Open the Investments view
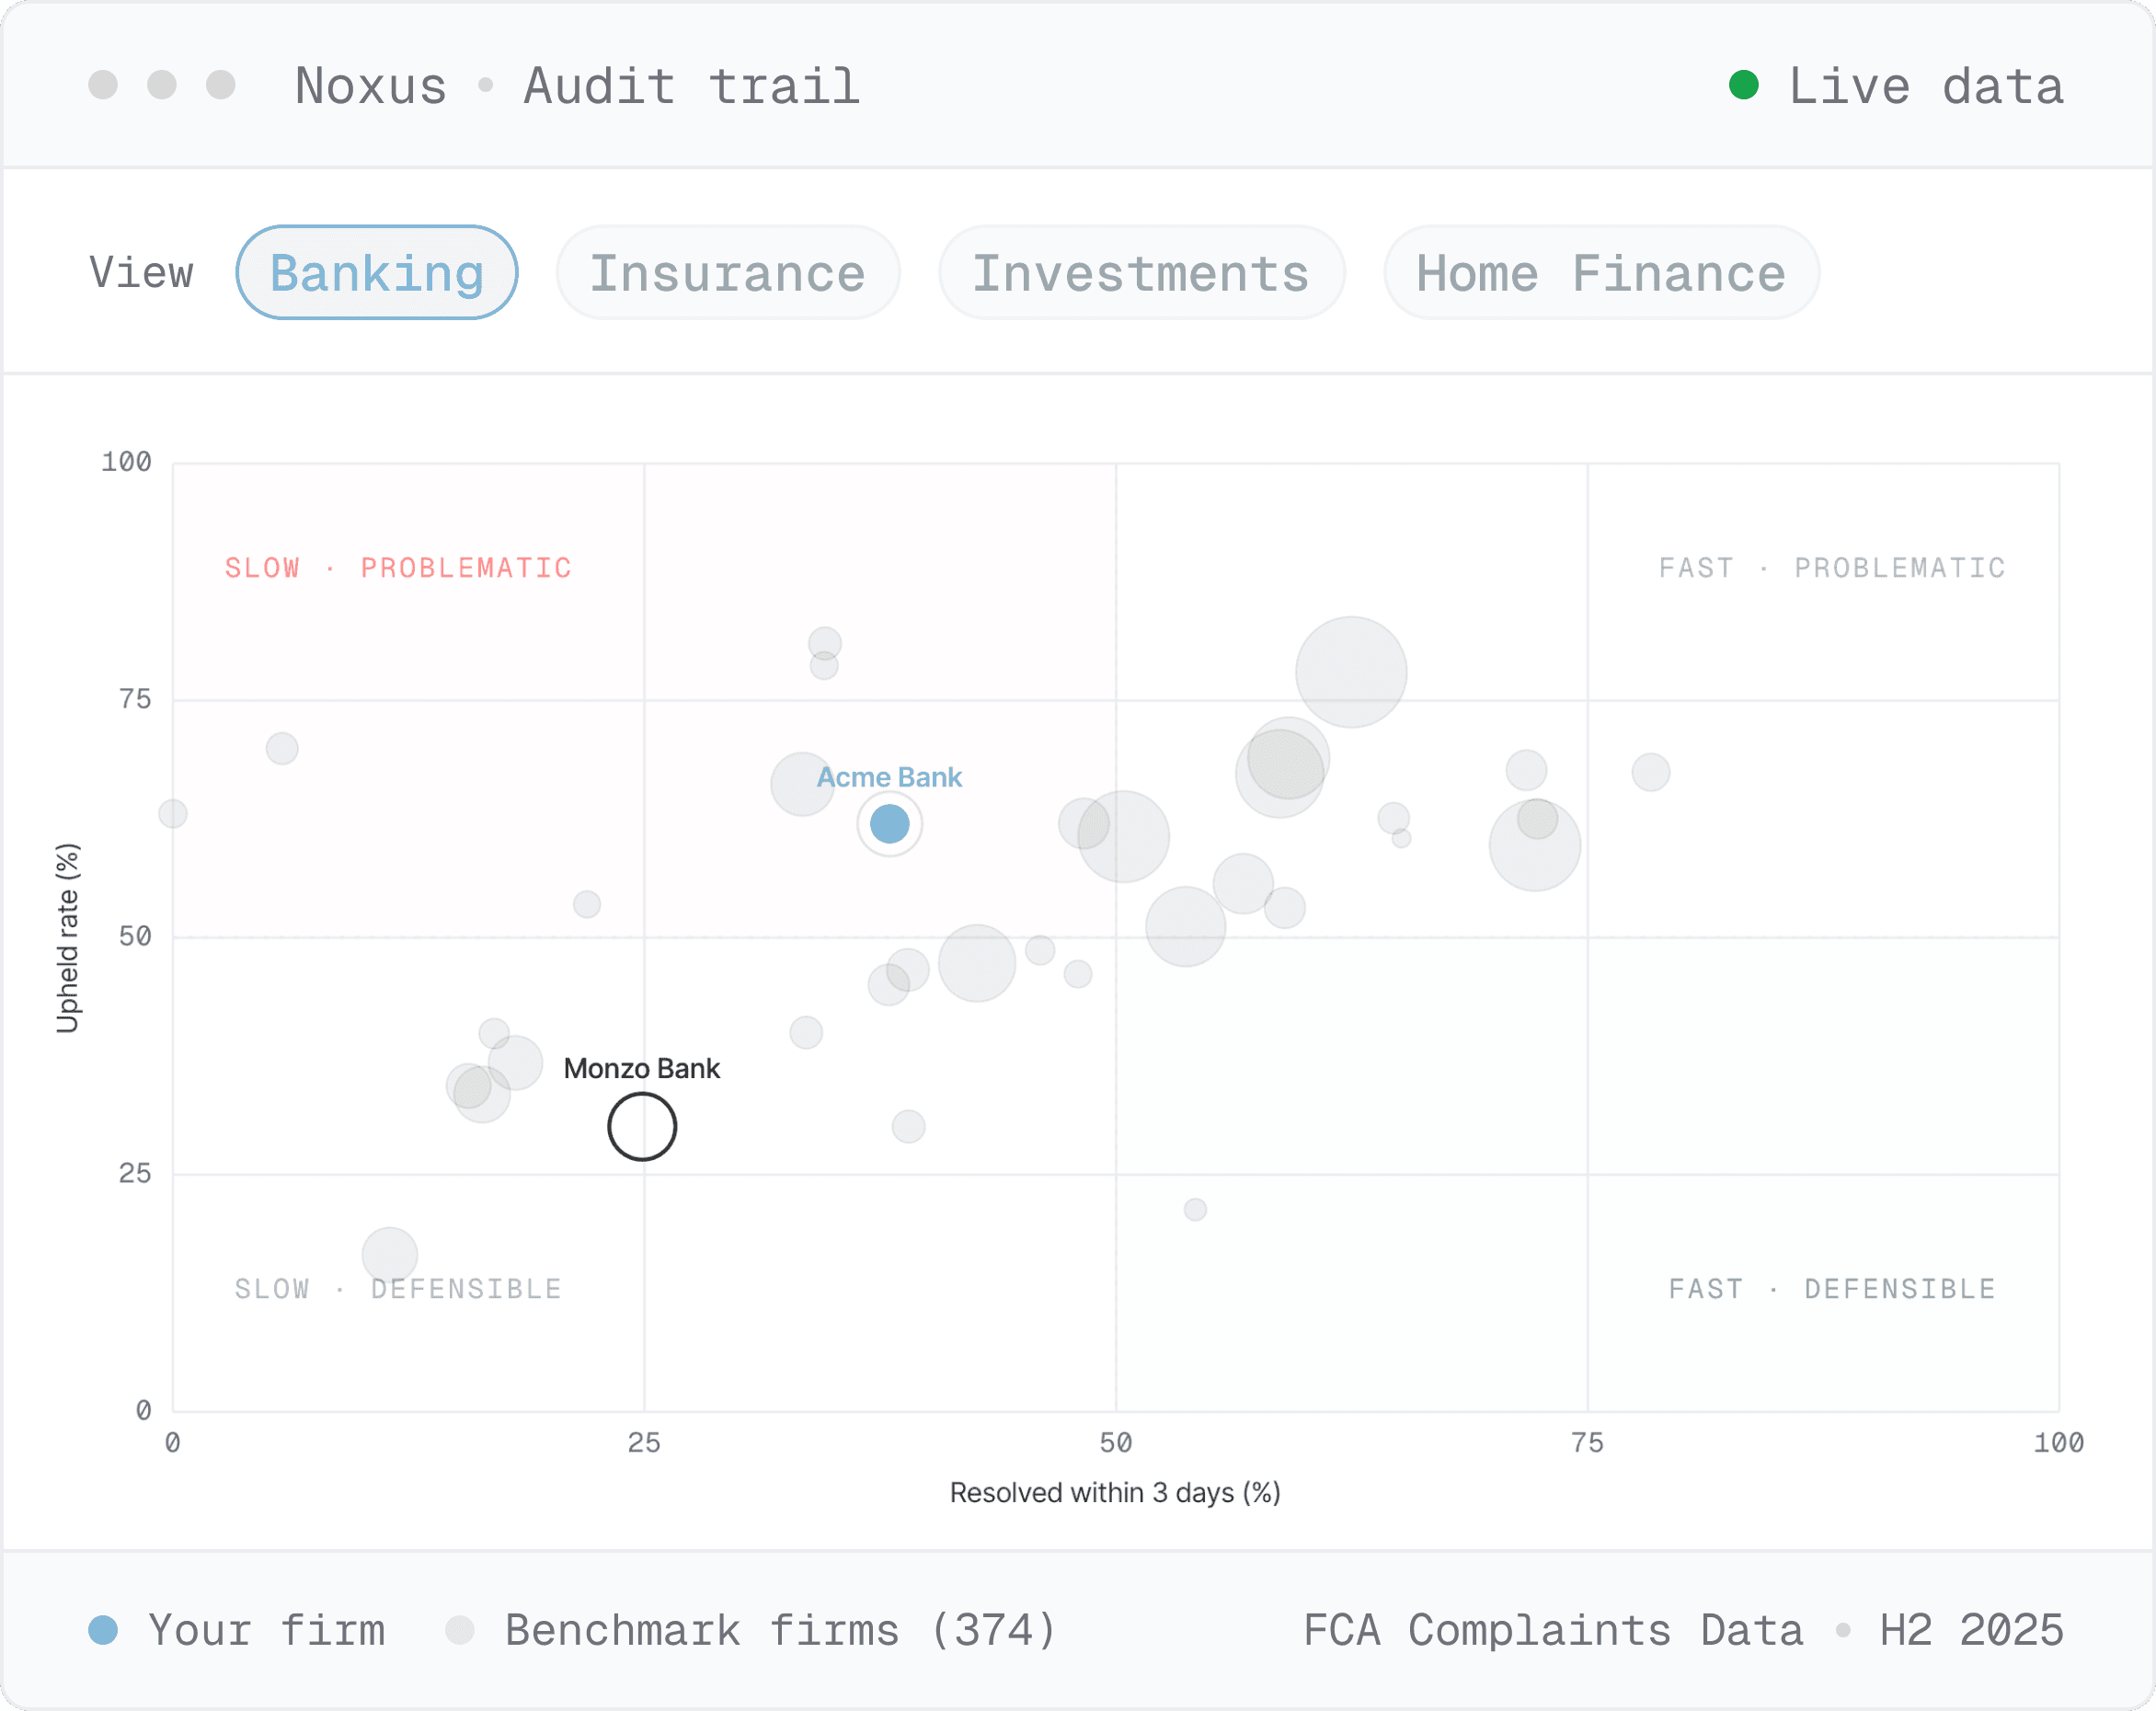This screenshot has height=1711, width=2156. (x=1141, y=273)
